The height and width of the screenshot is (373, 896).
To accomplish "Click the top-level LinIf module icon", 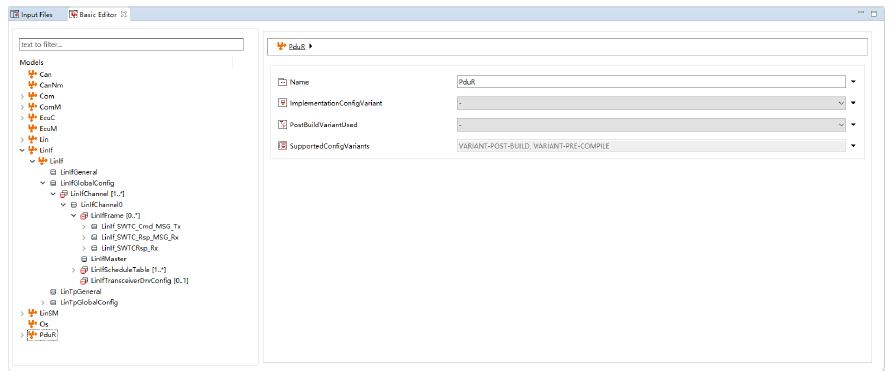I will coord(33,150).
